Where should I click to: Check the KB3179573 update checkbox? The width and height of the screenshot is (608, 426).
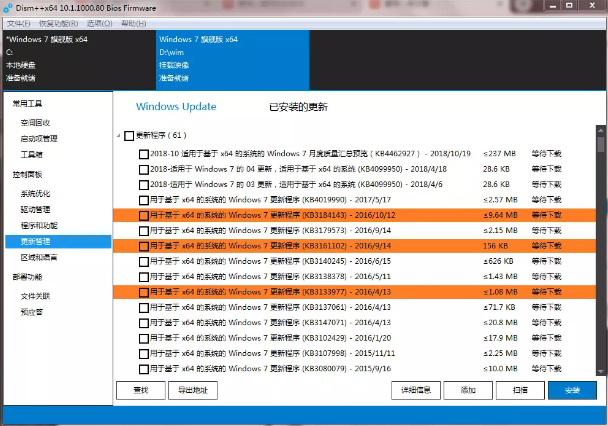144,231
